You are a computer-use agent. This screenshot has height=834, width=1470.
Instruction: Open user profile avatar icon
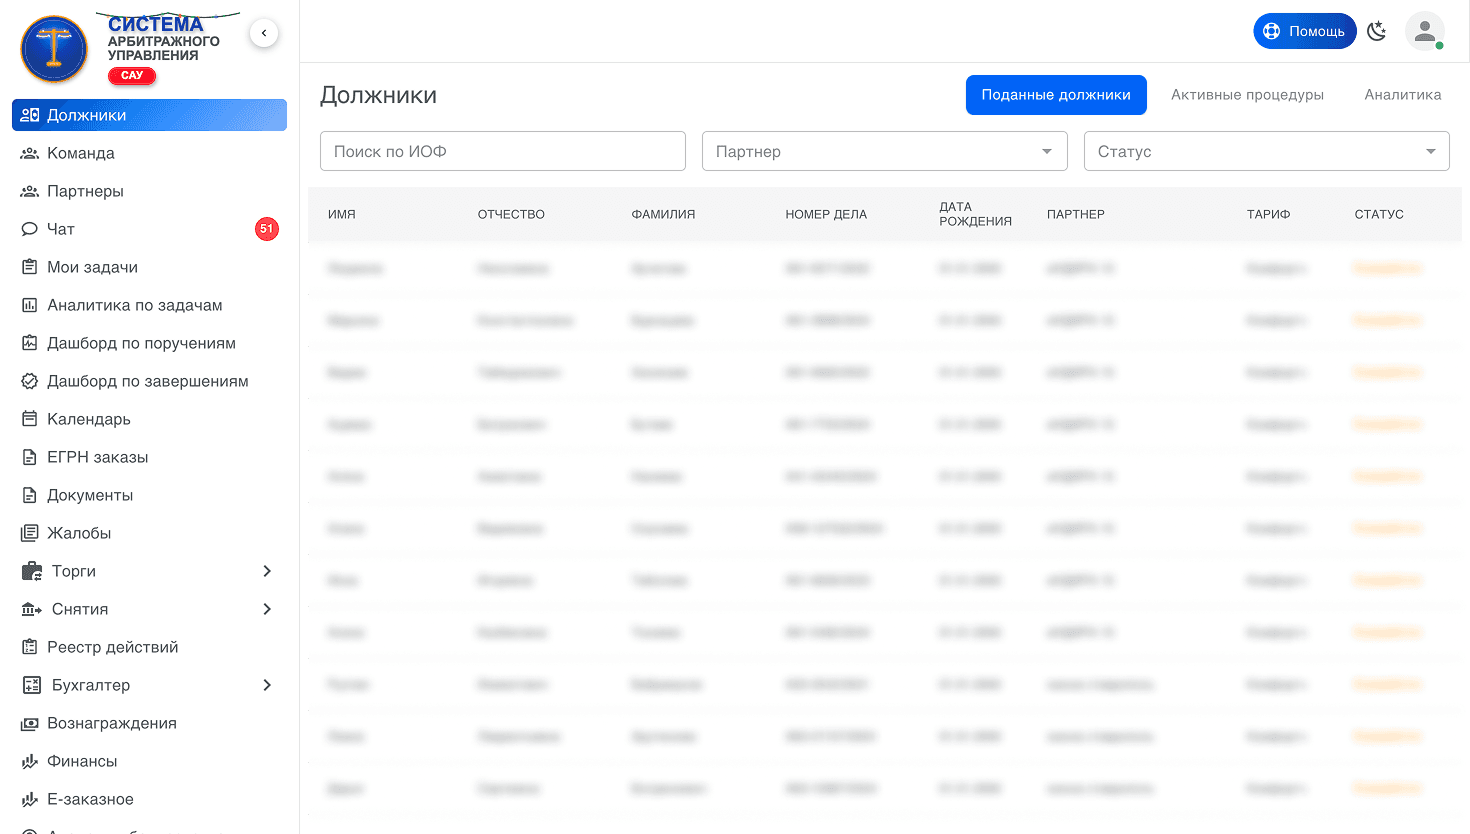click(1424, 31)
